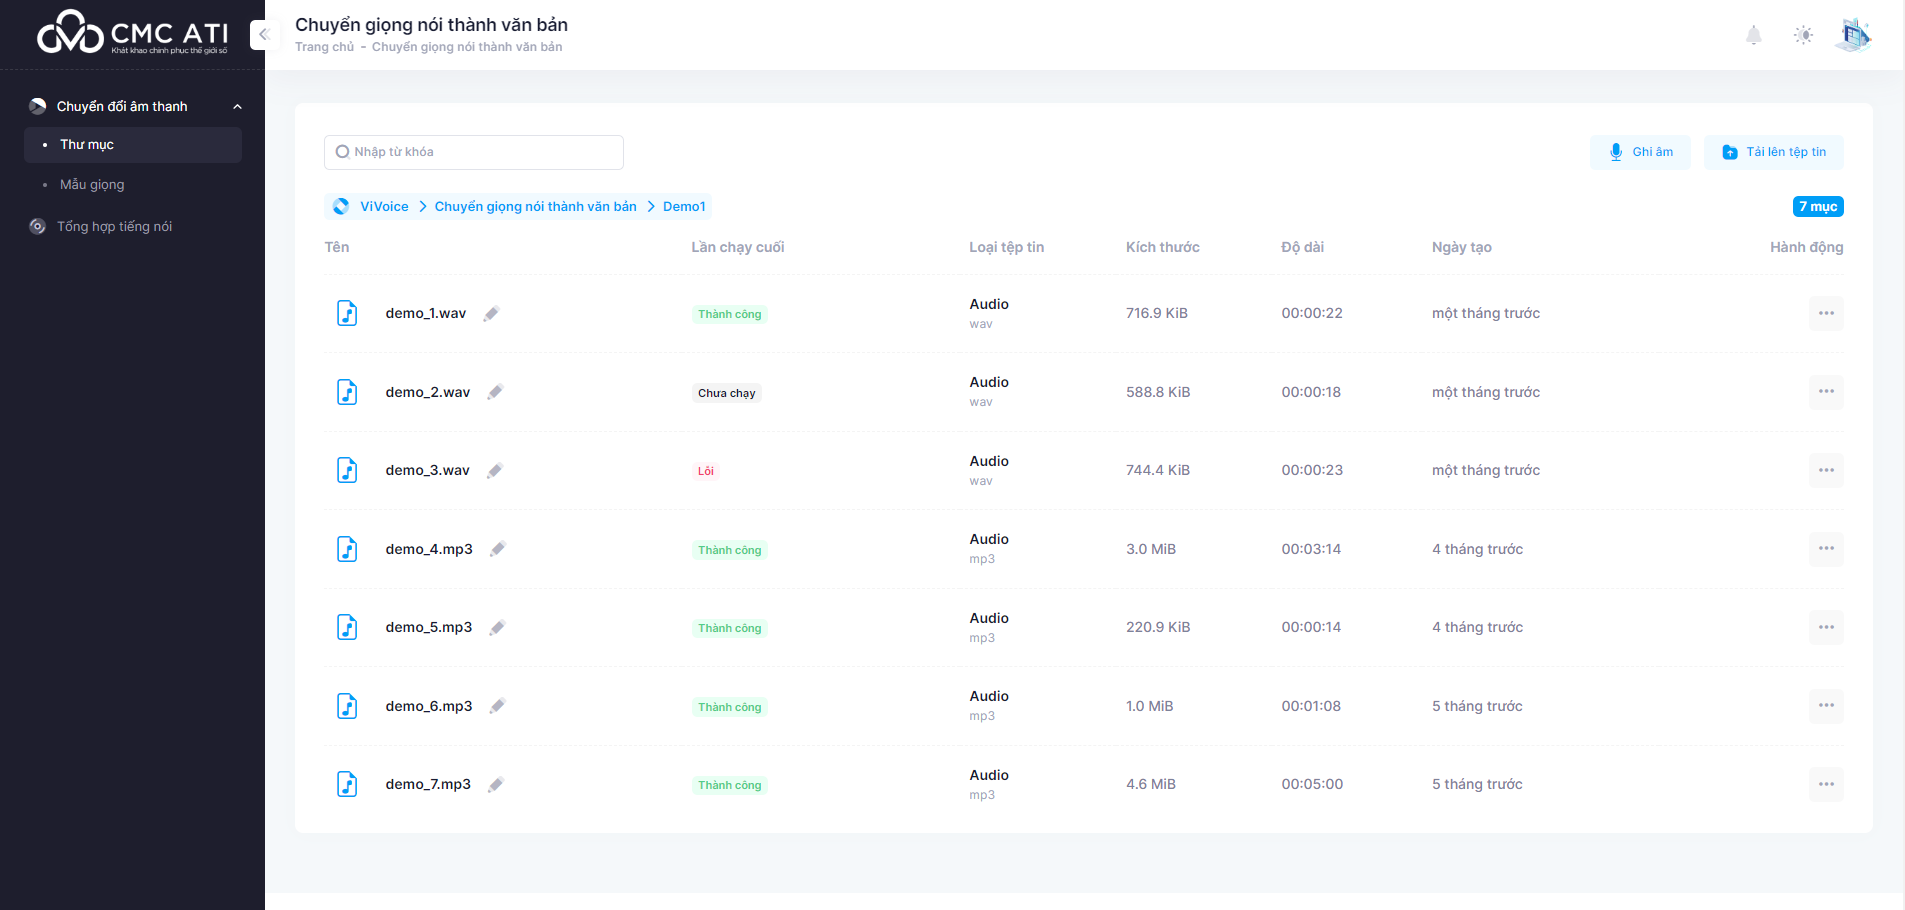The height and width of the screenshot is (910, 1905).
Task: Collapse the sidebar with arrow button
Action: point(263,35)
